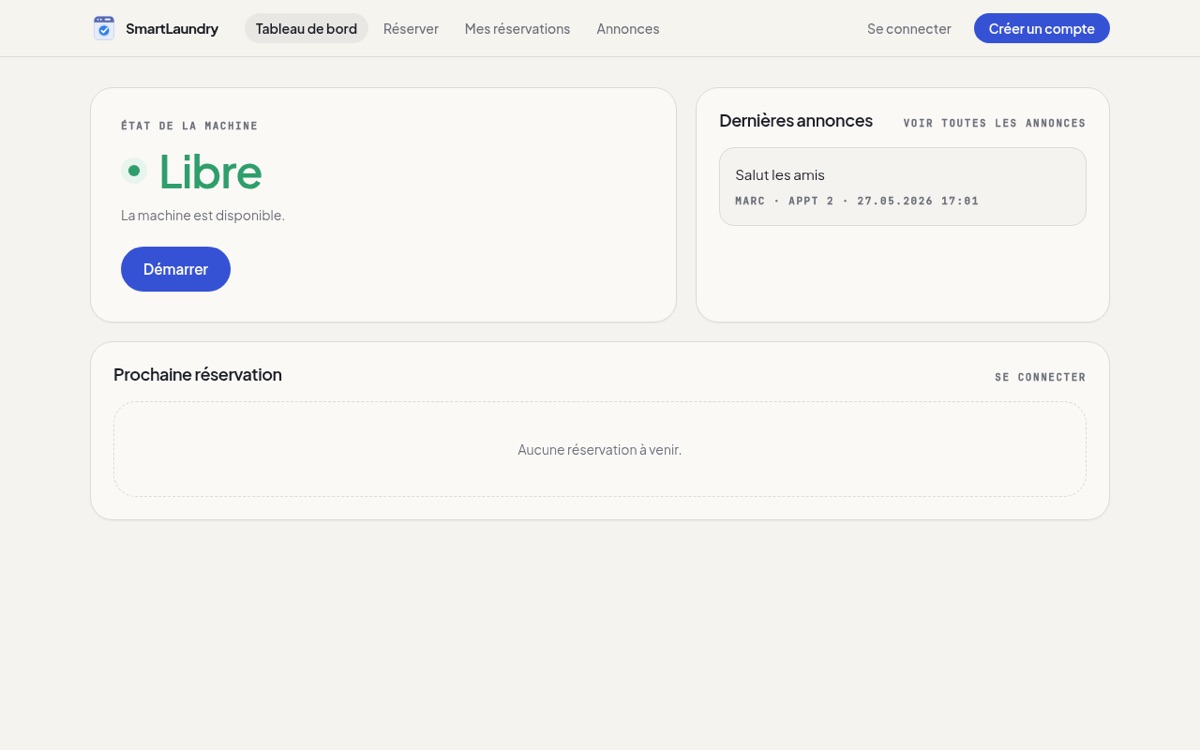Click the Dernières annonces heading
Viewport: 1200px width, 750px height.
tap(796, 121)
